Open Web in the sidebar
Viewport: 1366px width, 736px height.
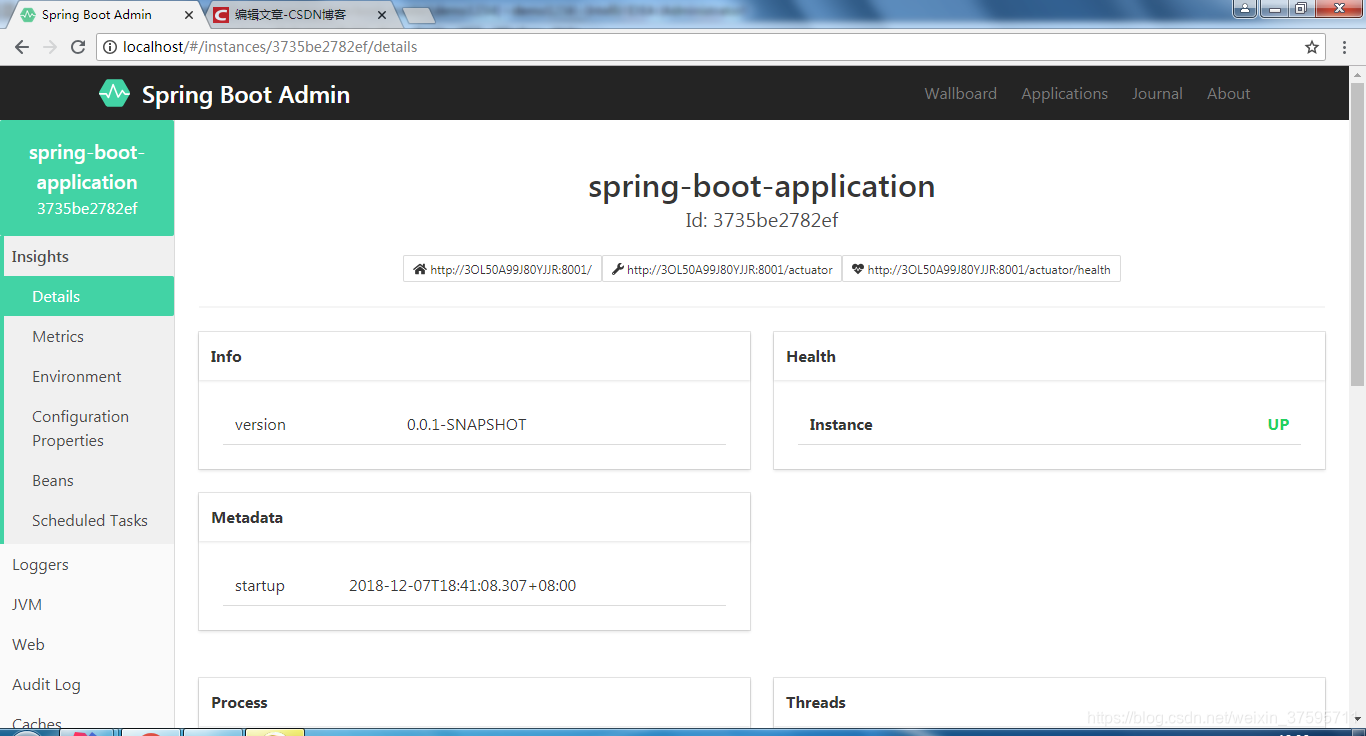pos(87,644)
